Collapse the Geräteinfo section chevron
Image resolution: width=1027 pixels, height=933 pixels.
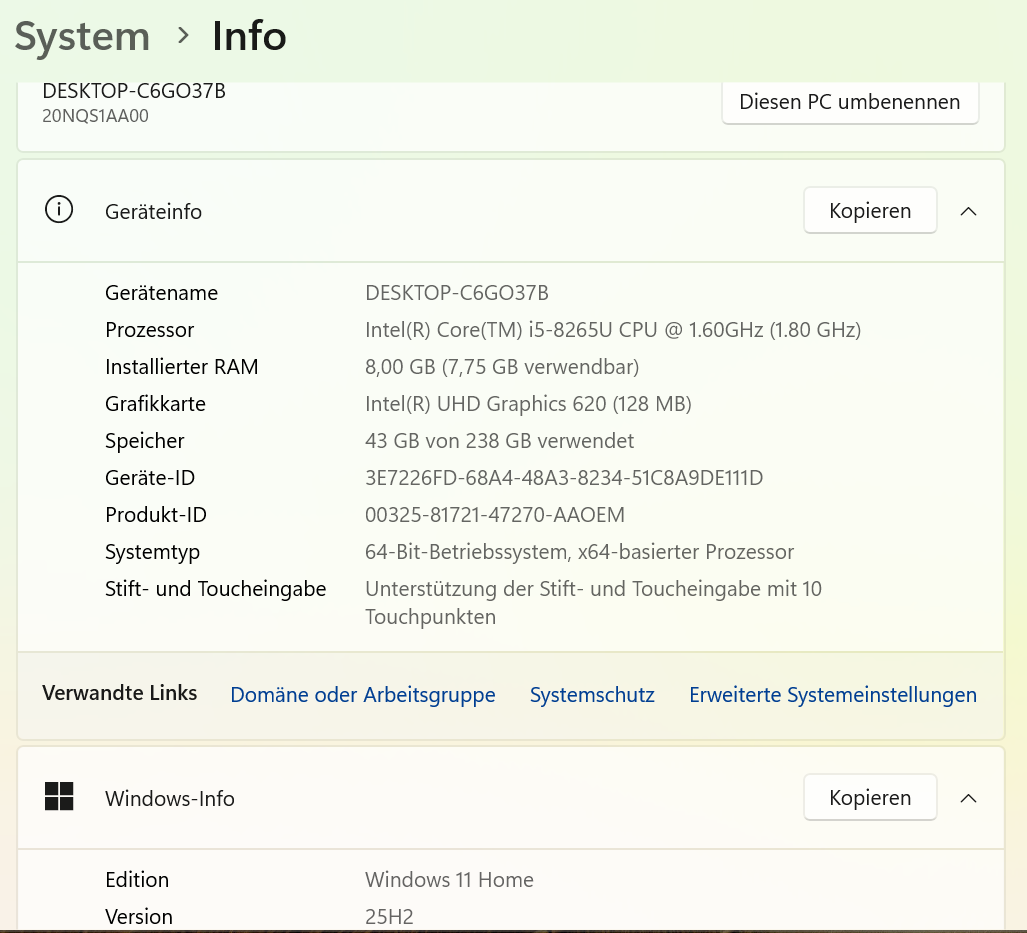click(x=968, y=211)
